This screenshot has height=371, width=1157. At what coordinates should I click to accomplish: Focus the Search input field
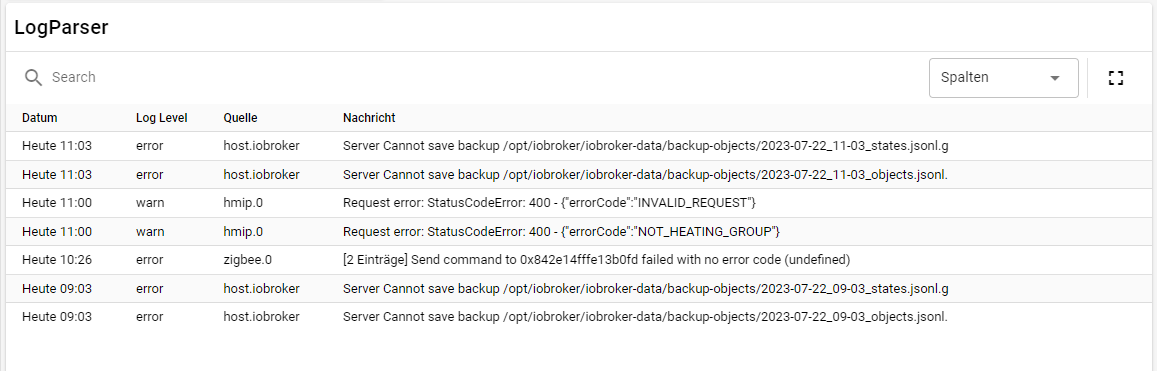click(480, 77)
